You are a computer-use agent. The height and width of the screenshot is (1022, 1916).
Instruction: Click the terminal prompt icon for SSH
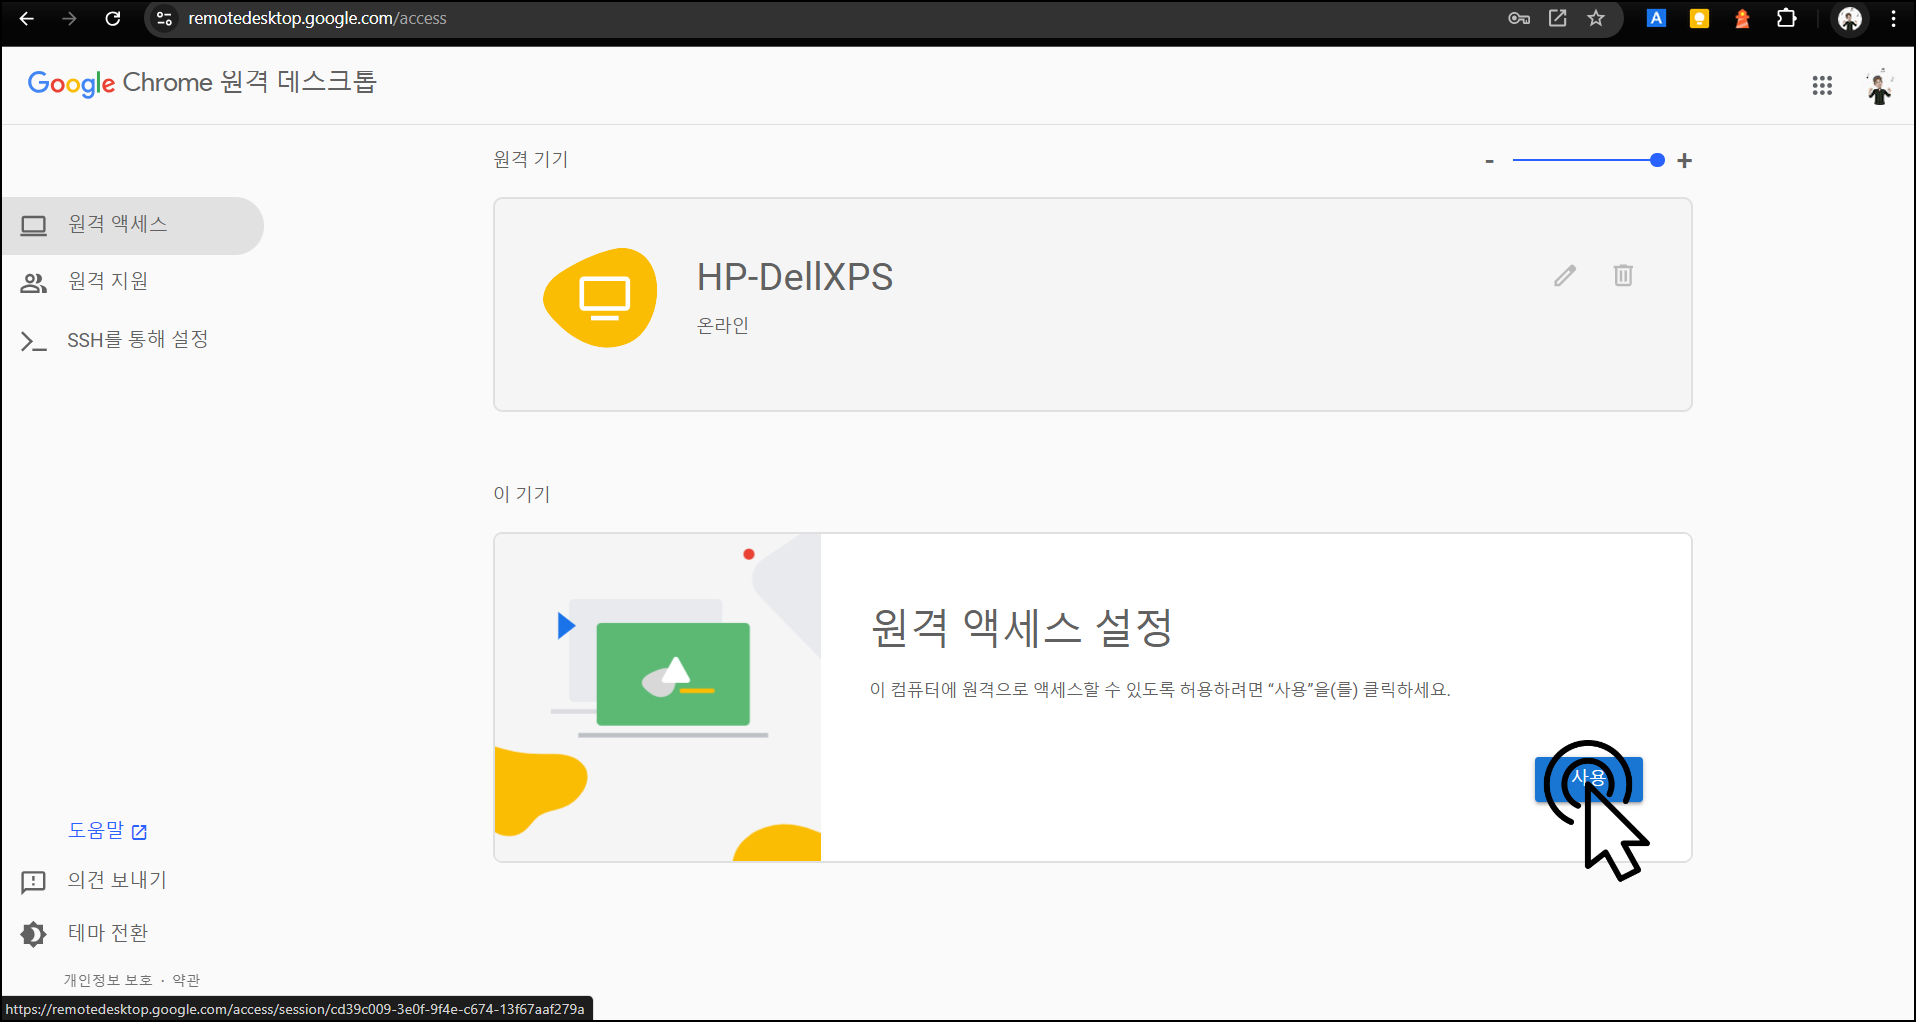34,342
